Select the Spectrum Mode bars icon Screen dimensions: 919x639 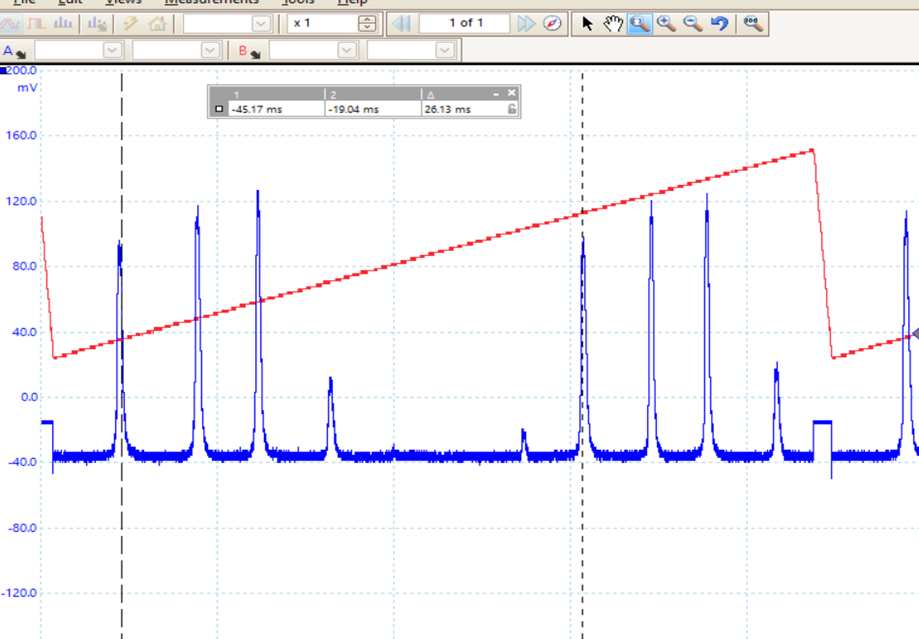click(x=63, y=24)
